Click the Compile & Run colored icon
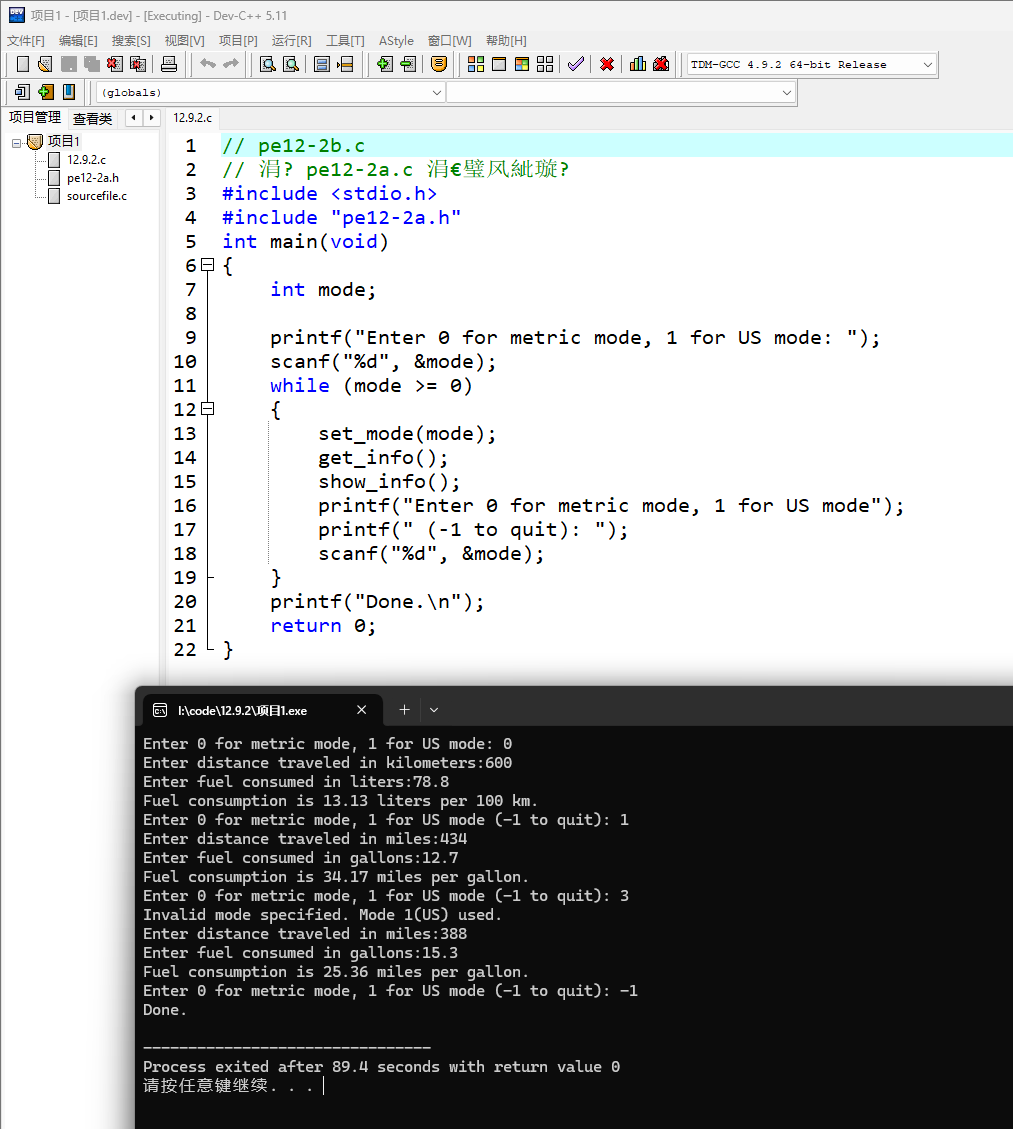The height and width of the screenshot is (1129, 1013). click(x=522, y=65)
